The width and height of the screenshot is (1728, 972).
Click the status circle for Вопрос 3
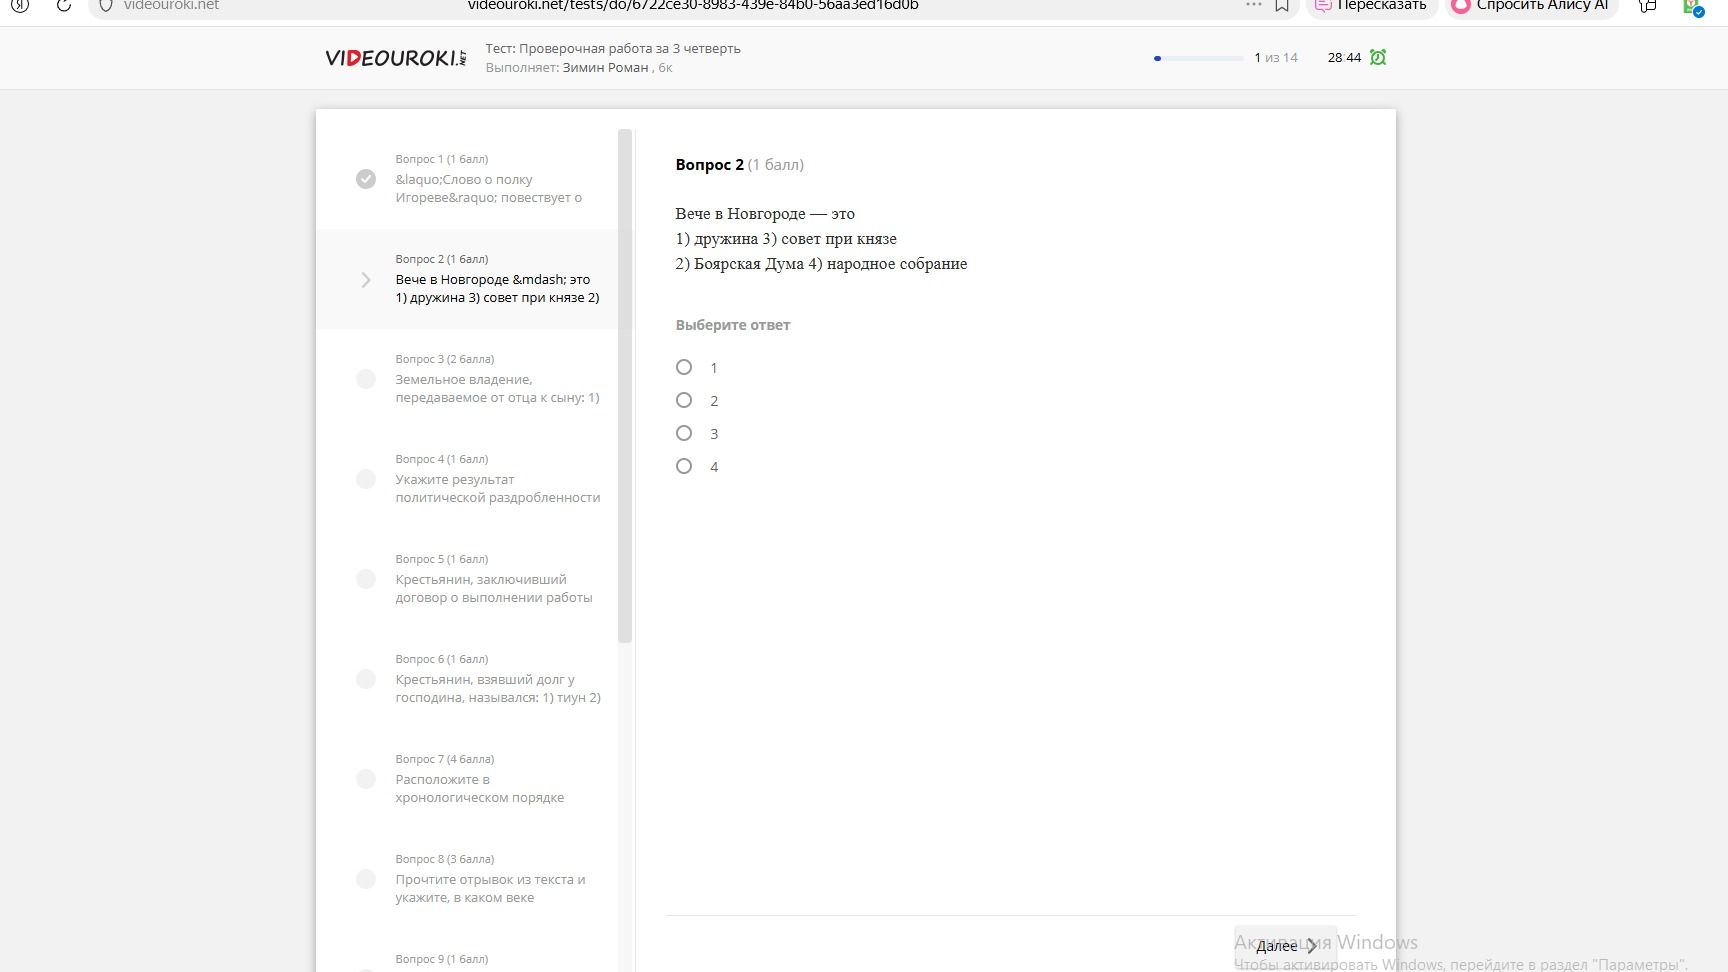[366, 379]
